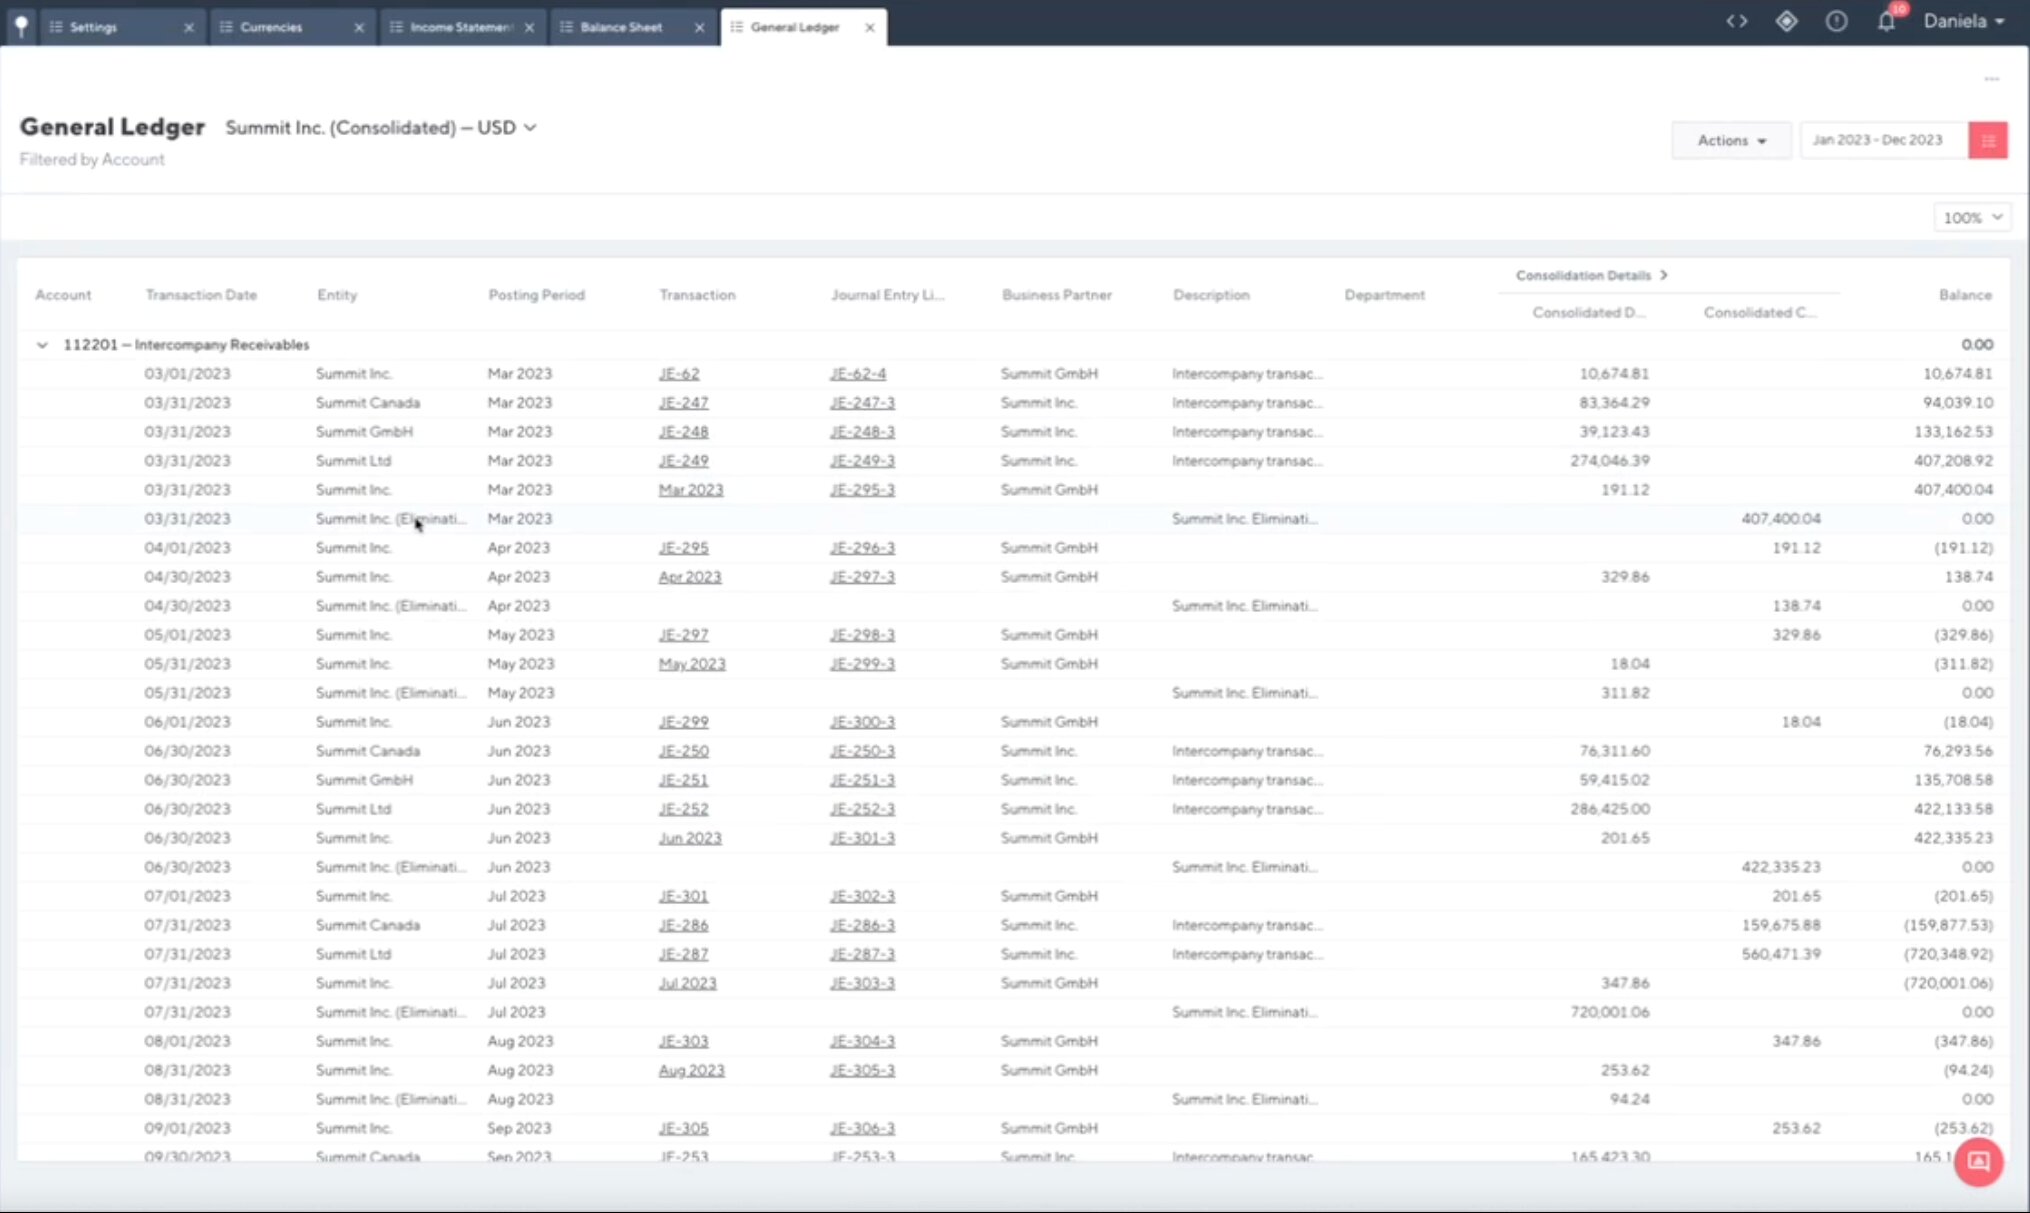Switch to the Currencies tab

(x=271, y=27)
